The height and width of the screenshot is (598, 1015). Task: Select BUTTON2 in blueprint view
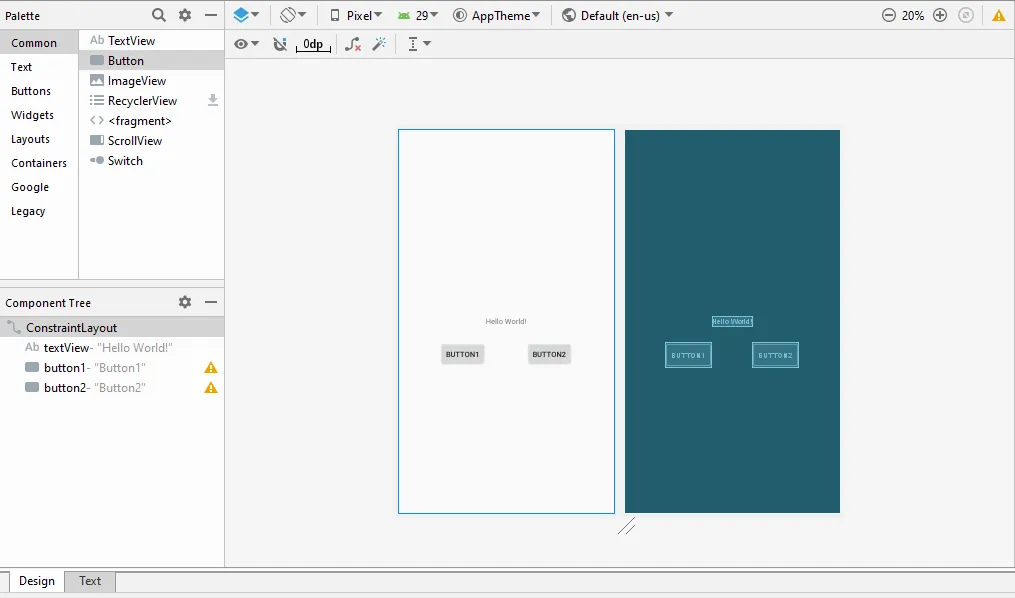point(775,355)
